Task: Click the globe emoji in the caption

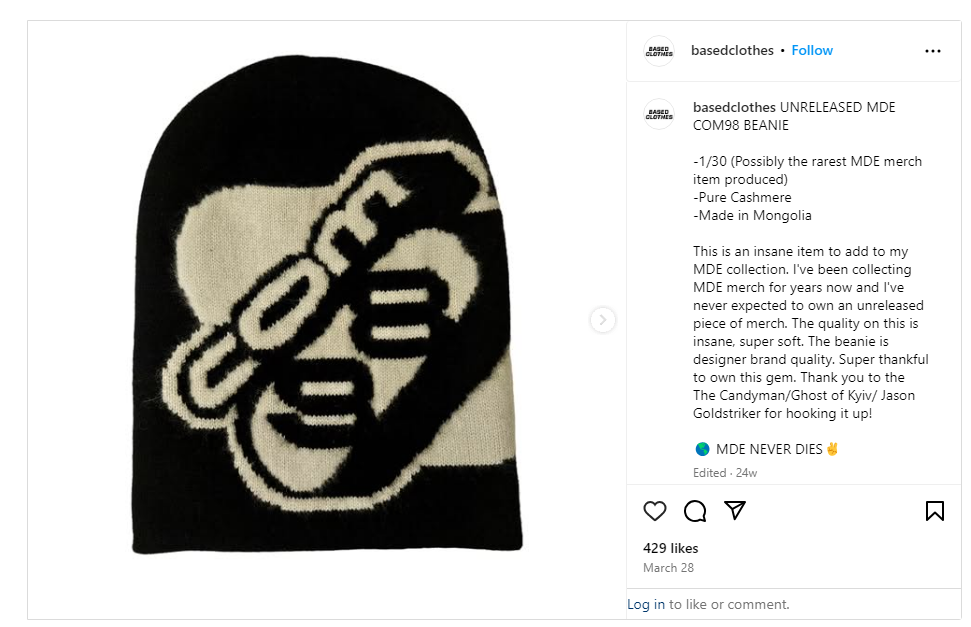Action: (x=702, y=449)
